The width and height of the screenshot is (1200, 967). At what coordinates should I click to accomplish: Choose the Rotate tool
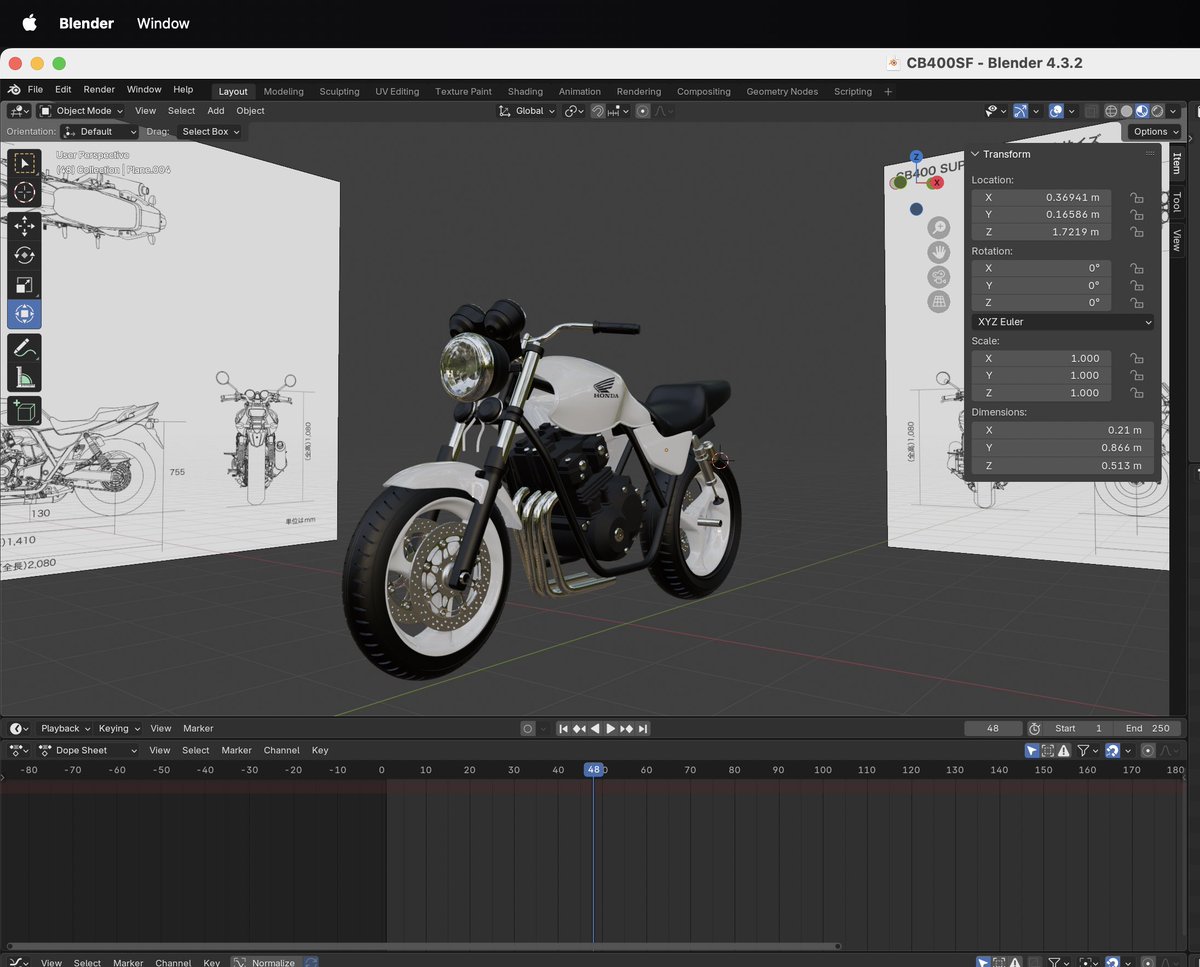[x=24, y=256]
